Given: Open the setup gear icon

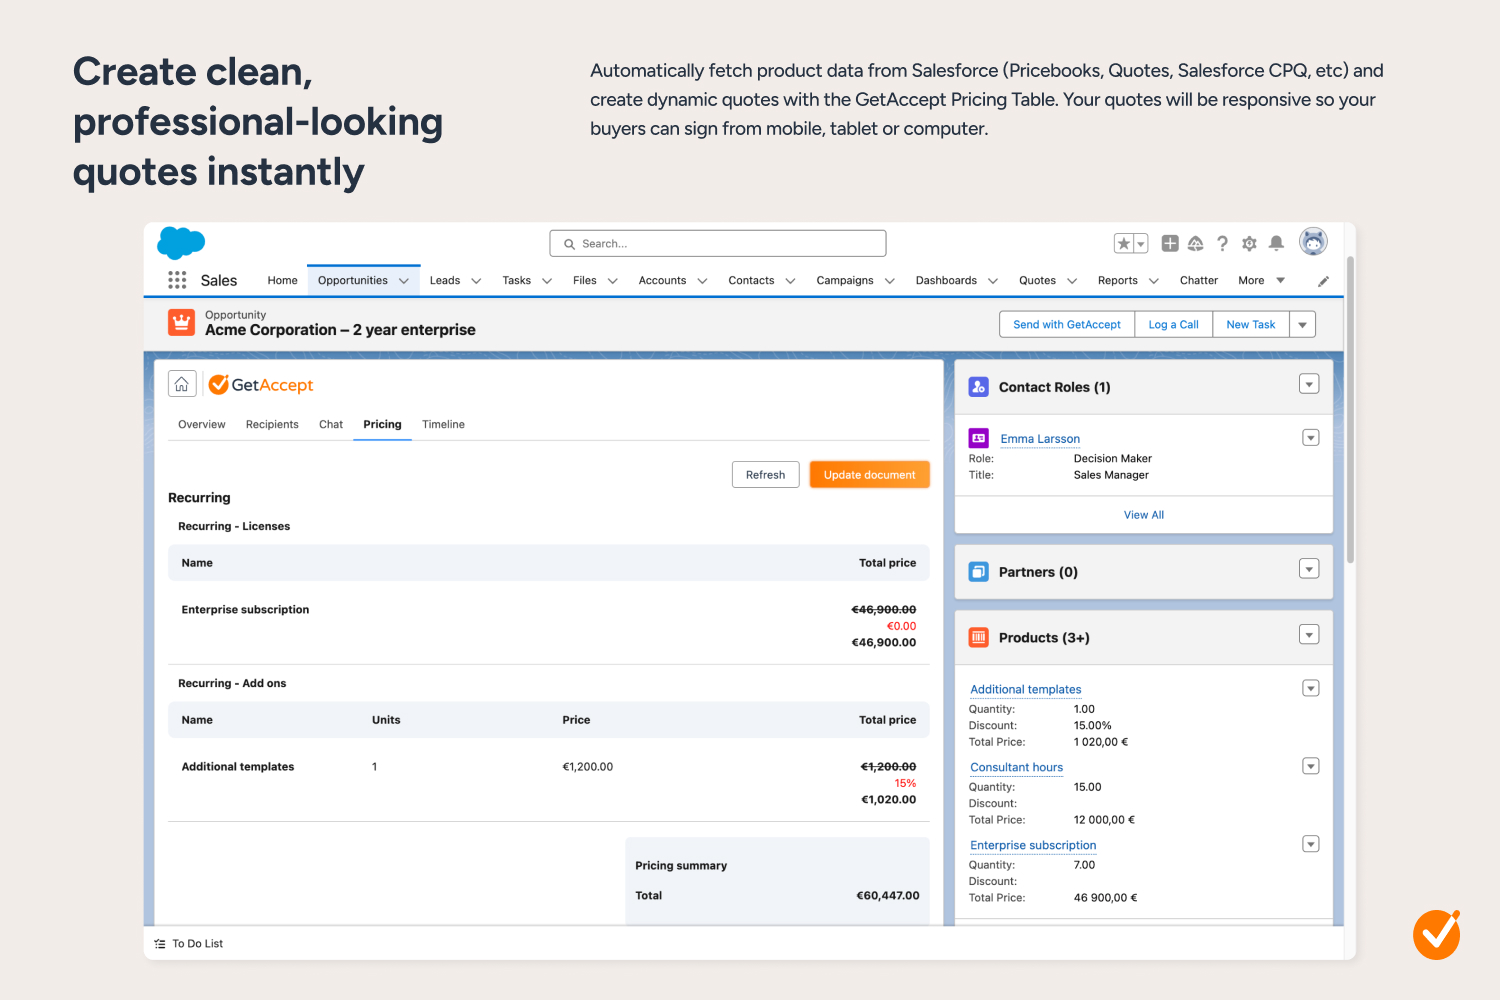Looking at the screenshot, I should [1249, 243].
